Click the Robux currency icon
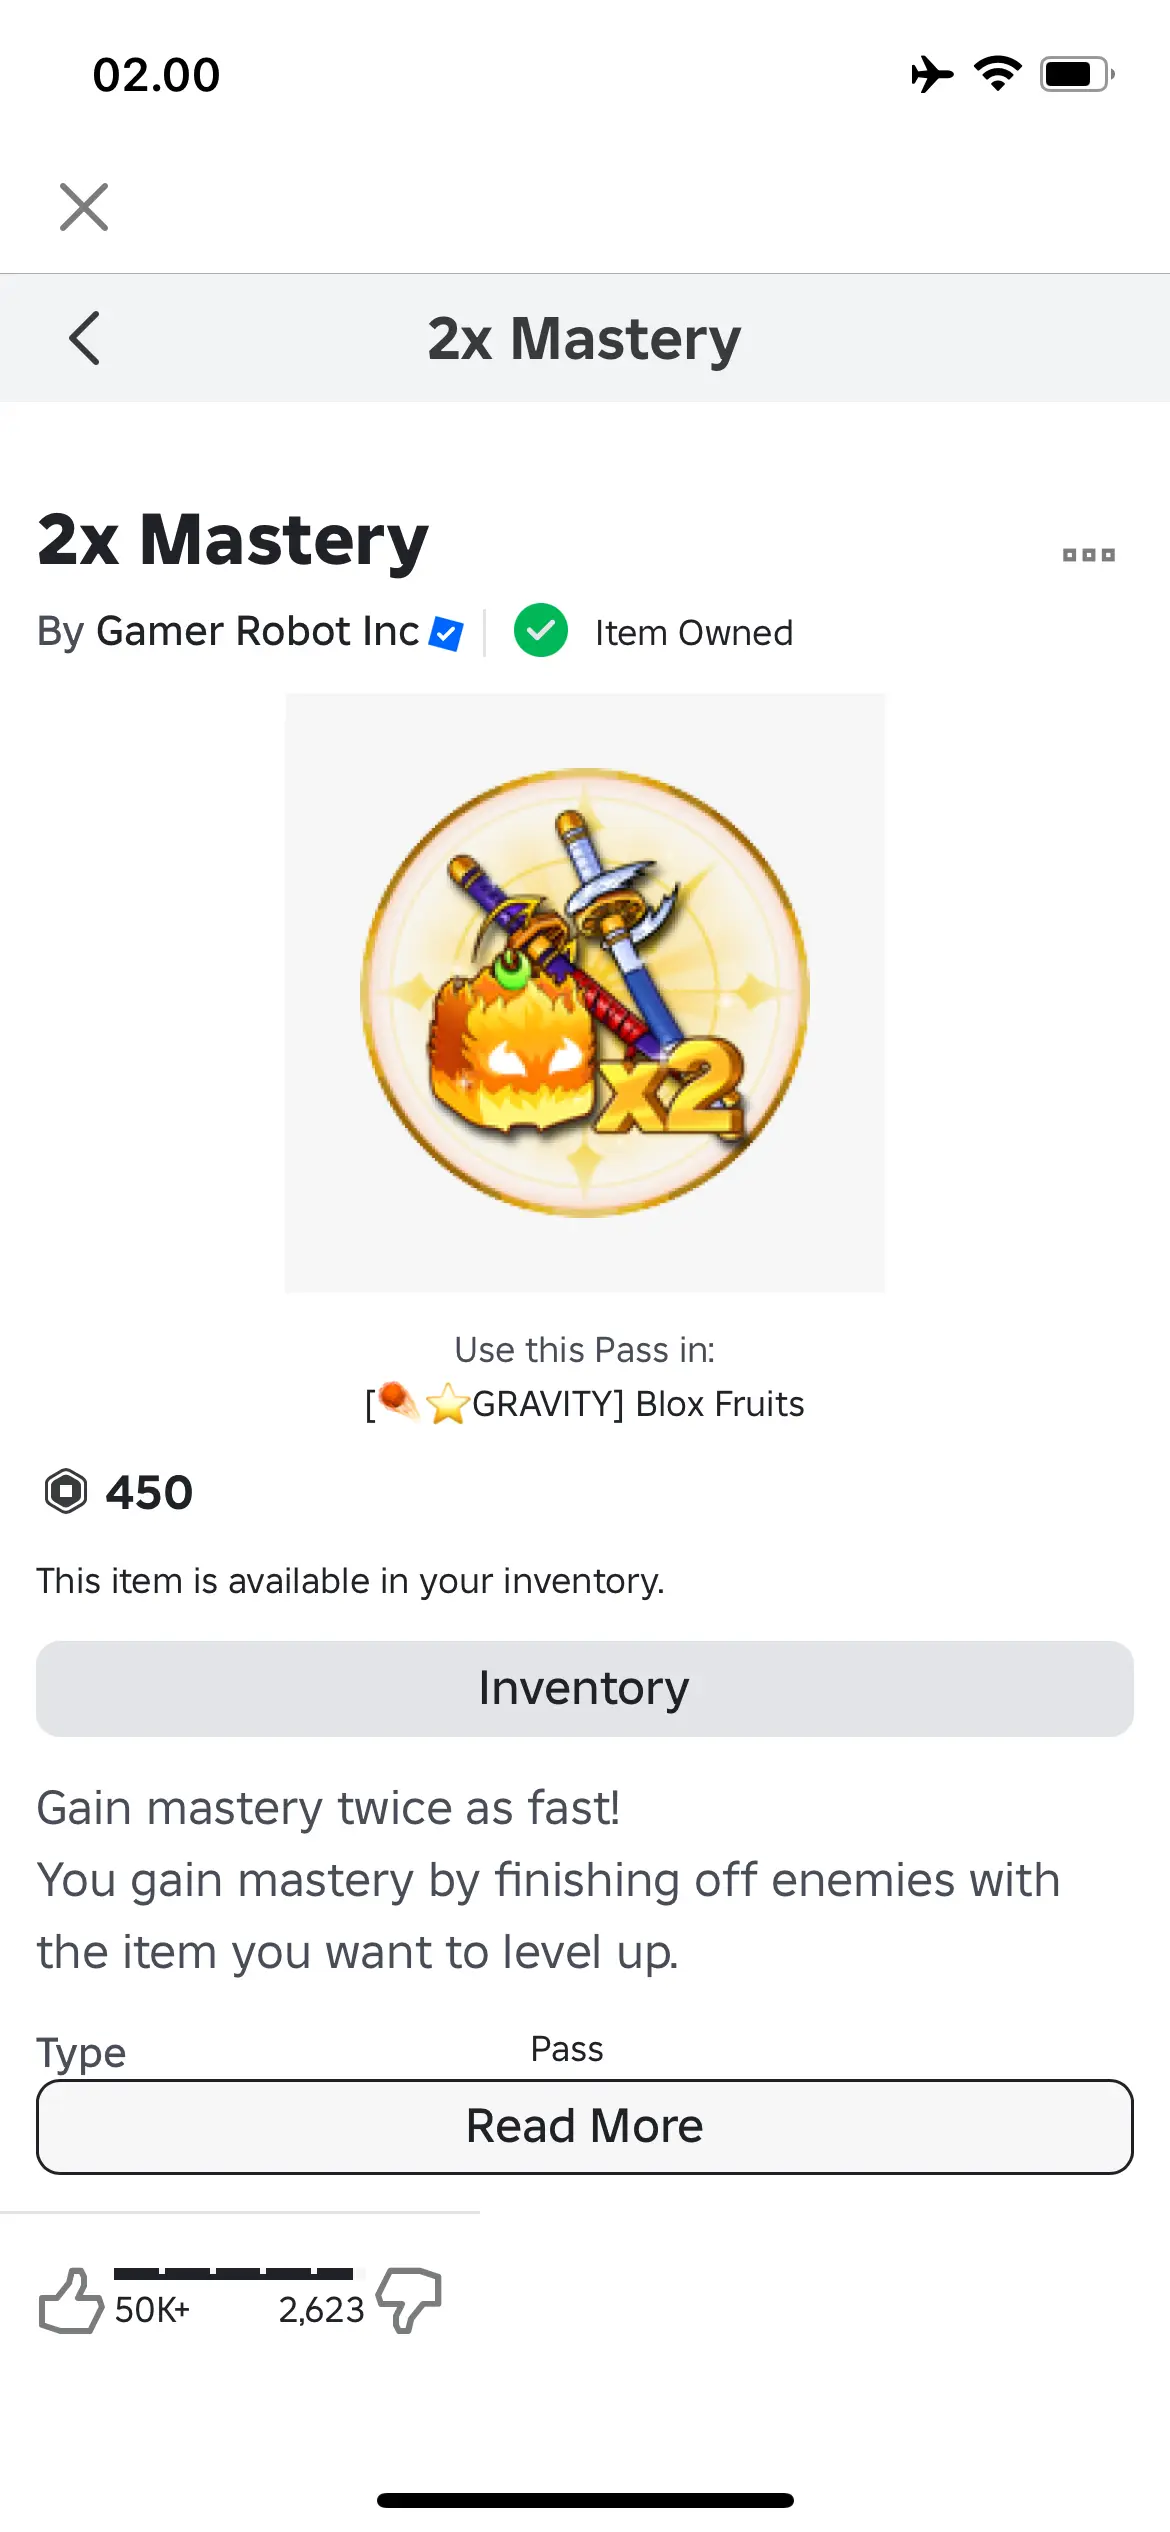 [66, 1491]
